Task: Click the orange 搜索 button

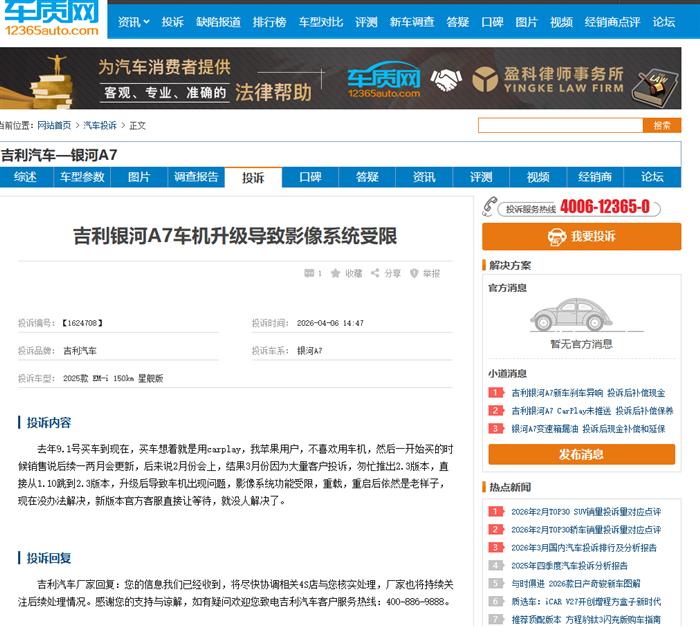Action: 661,125
